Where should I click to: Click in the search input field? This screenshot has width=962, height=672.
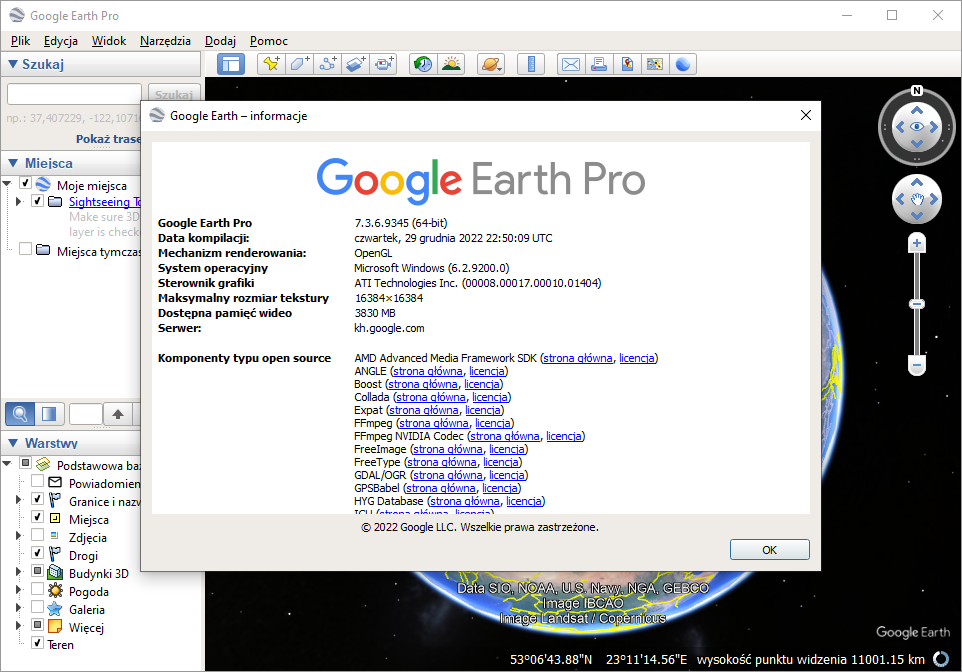74,95
